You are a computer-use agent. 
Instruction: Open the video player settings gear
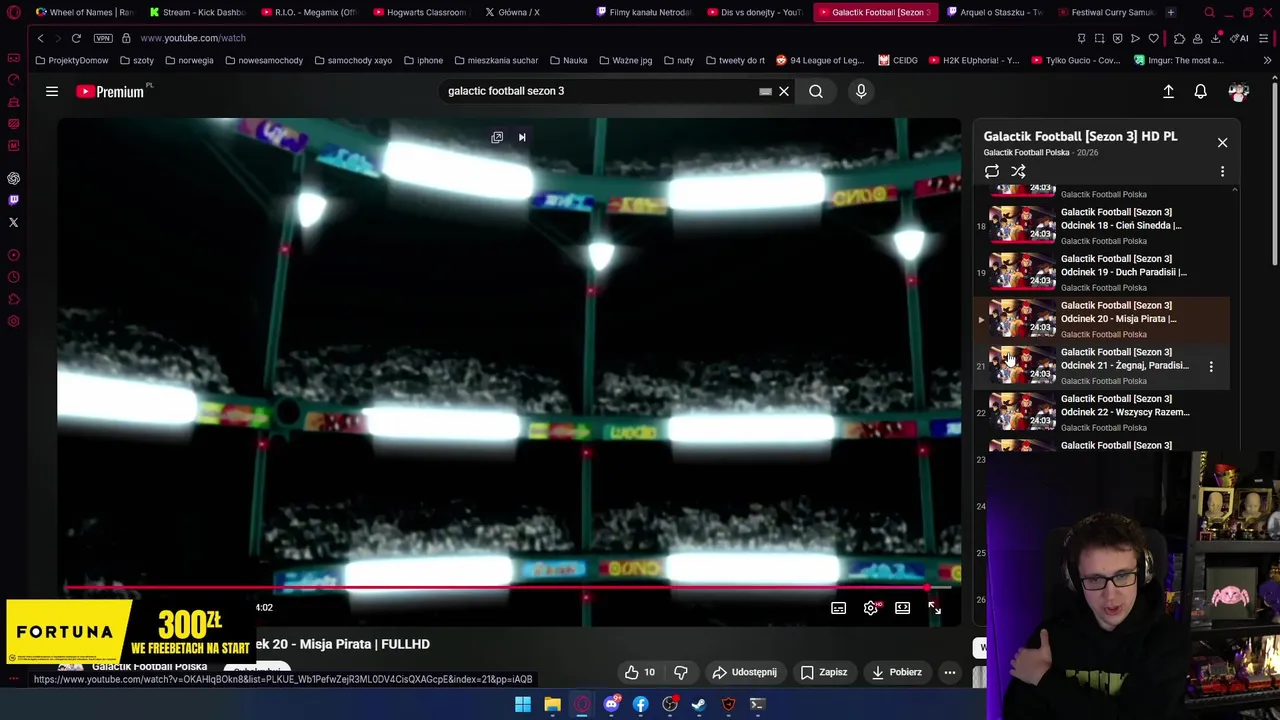point(871,608)
